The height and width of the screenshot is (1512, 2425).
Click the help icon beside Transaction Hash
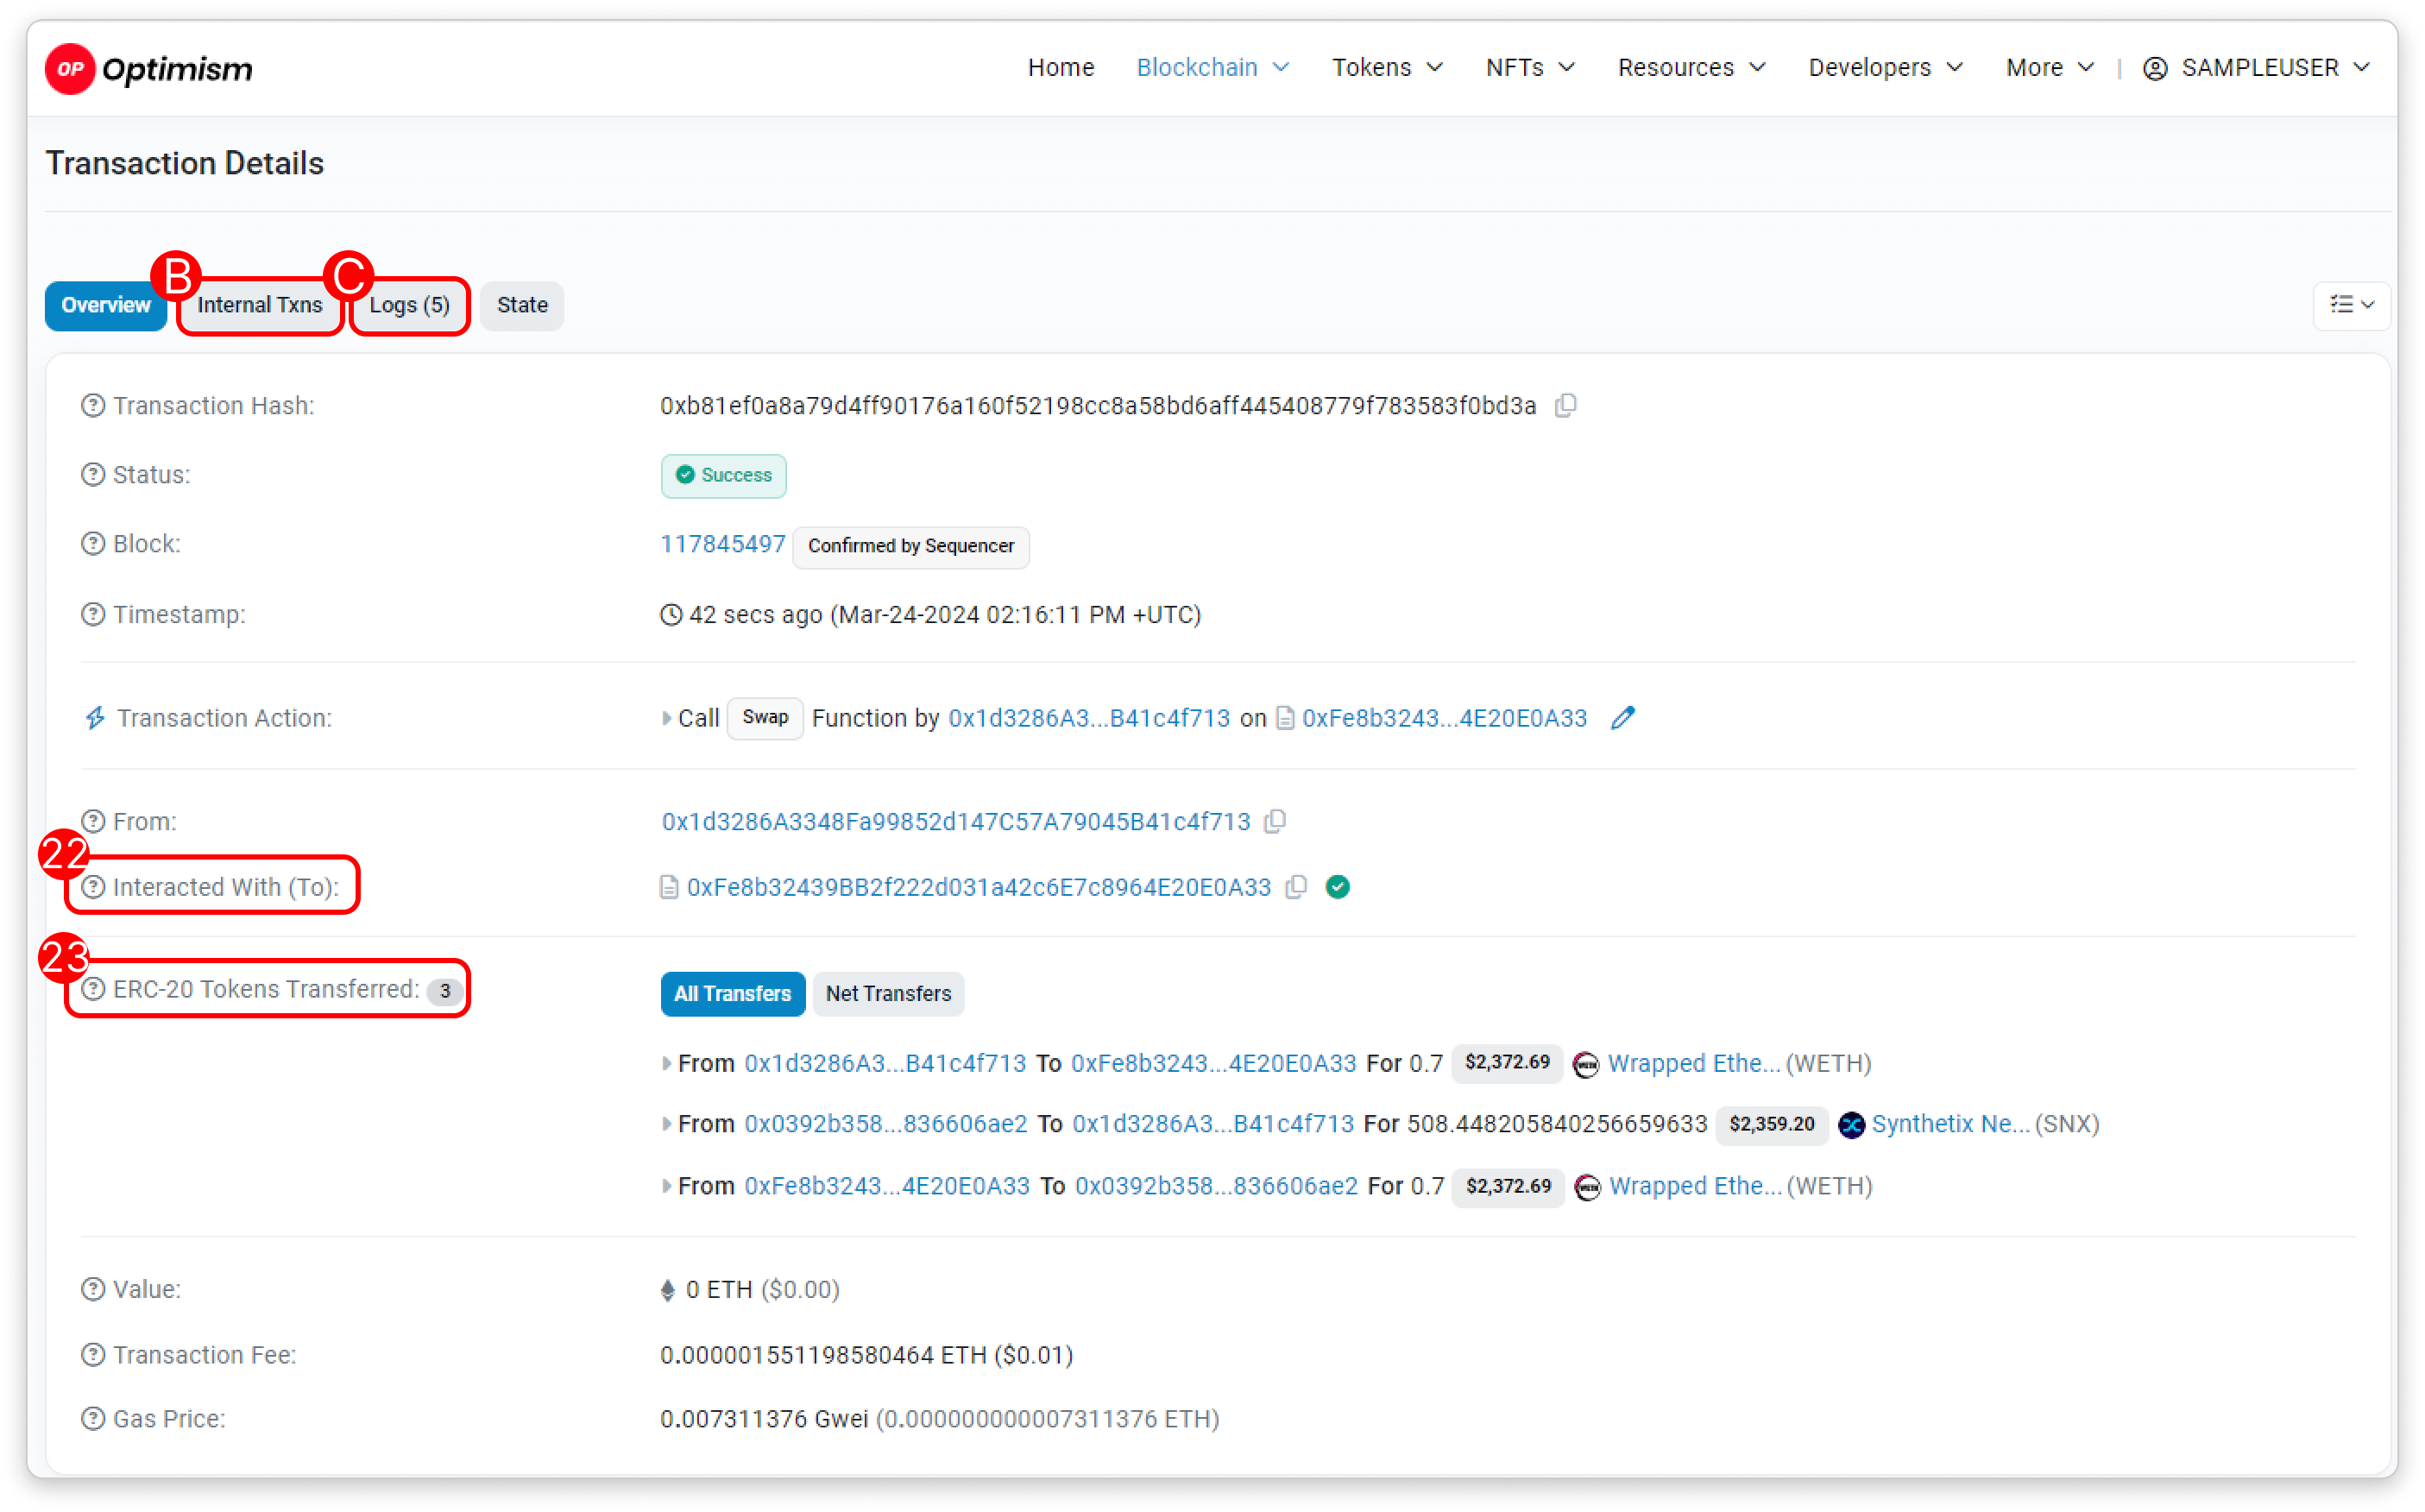tap(93, 406)
